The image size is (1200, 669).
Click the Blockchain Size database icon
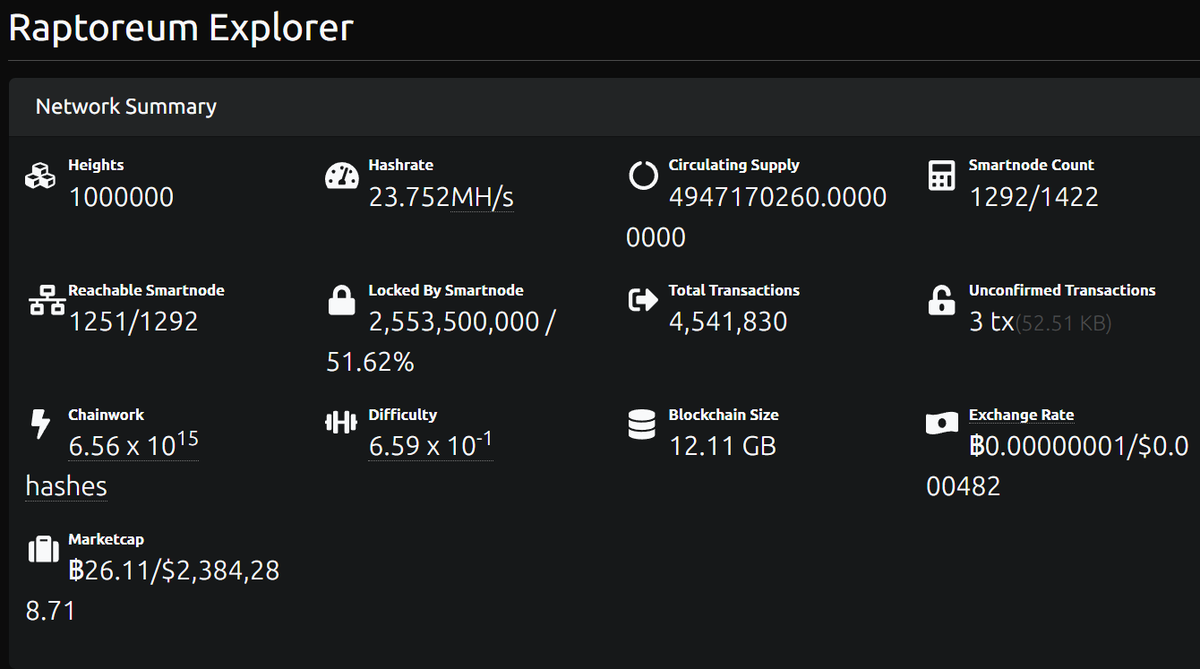pos(642,425)
